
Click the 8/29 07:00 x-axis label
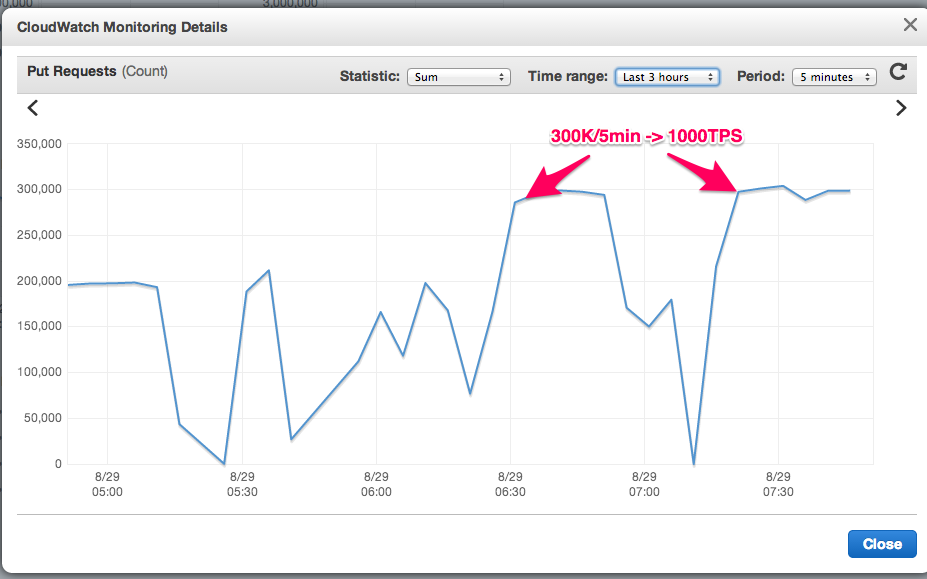(644, 484)
